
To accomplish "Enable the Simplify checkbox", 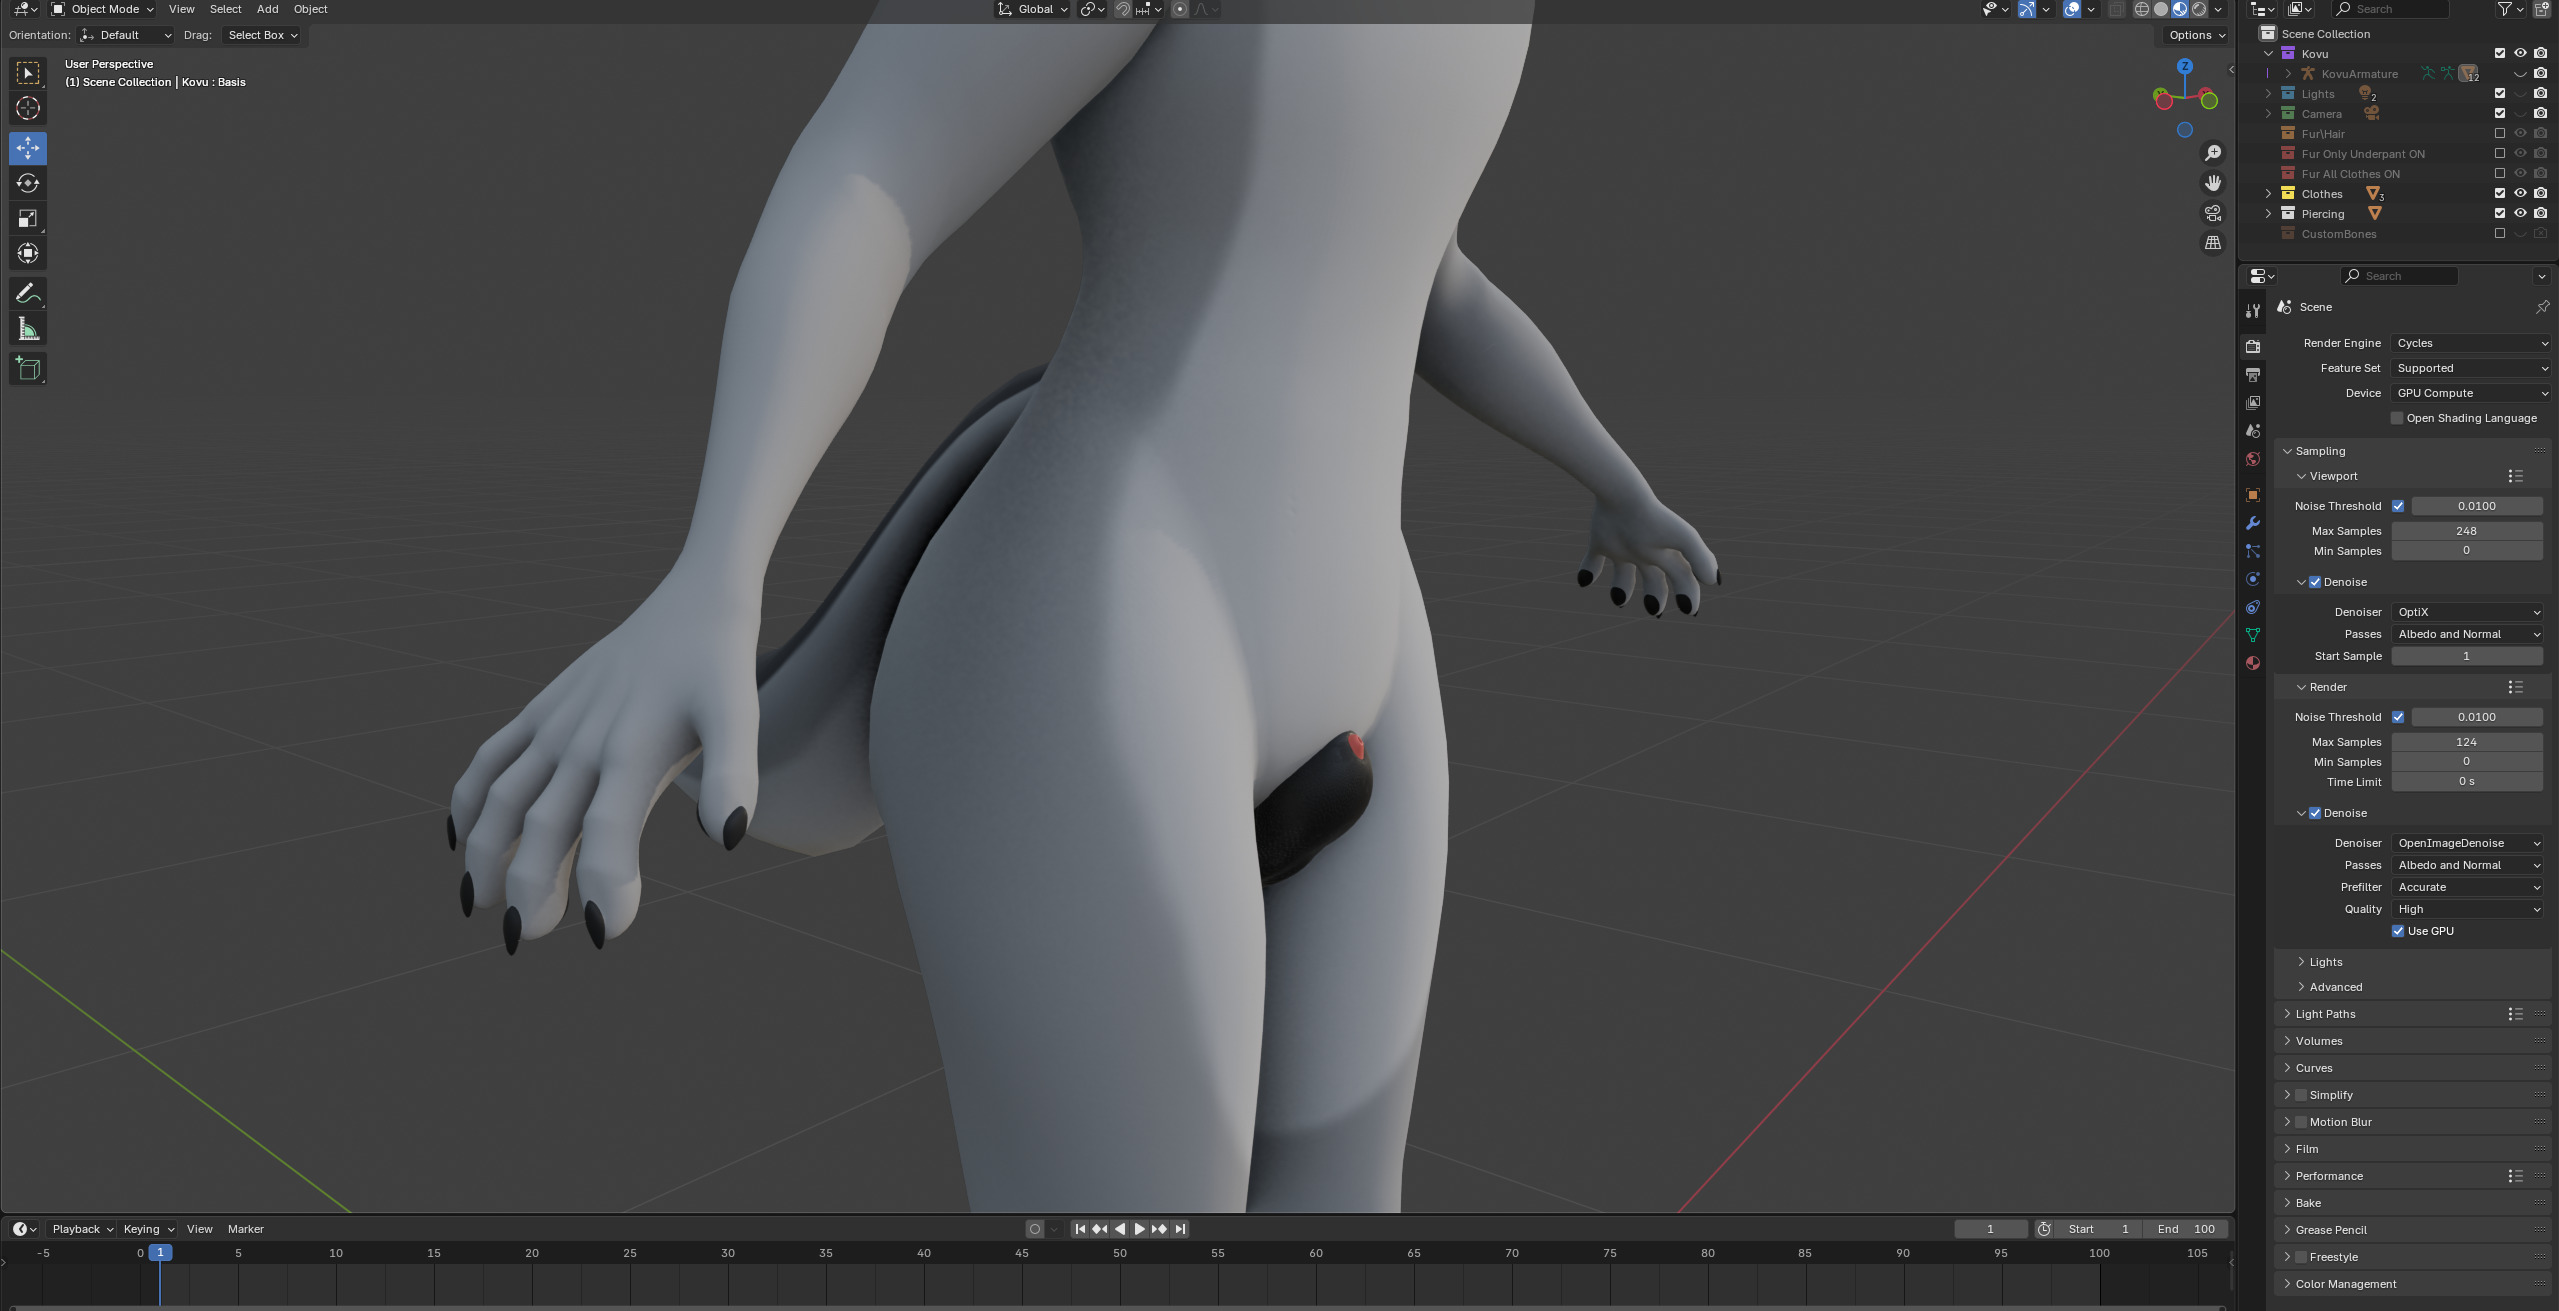I will coord(2301,1095).
